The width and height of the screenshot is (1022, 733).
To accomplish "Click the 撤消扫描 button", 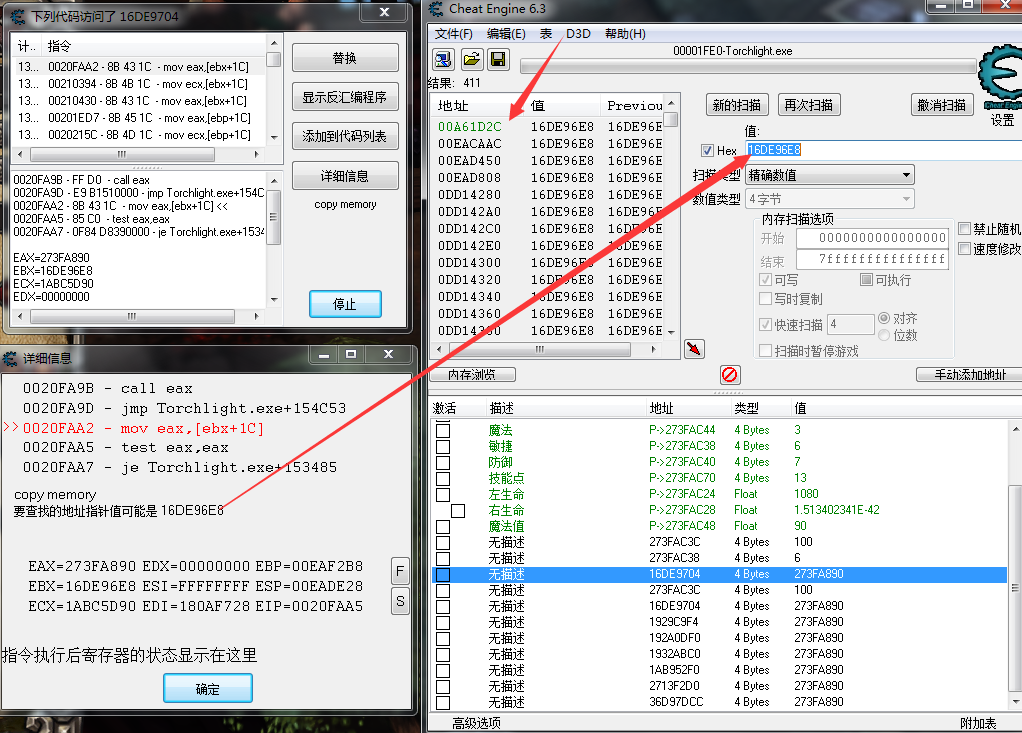I will pos(942,105).
